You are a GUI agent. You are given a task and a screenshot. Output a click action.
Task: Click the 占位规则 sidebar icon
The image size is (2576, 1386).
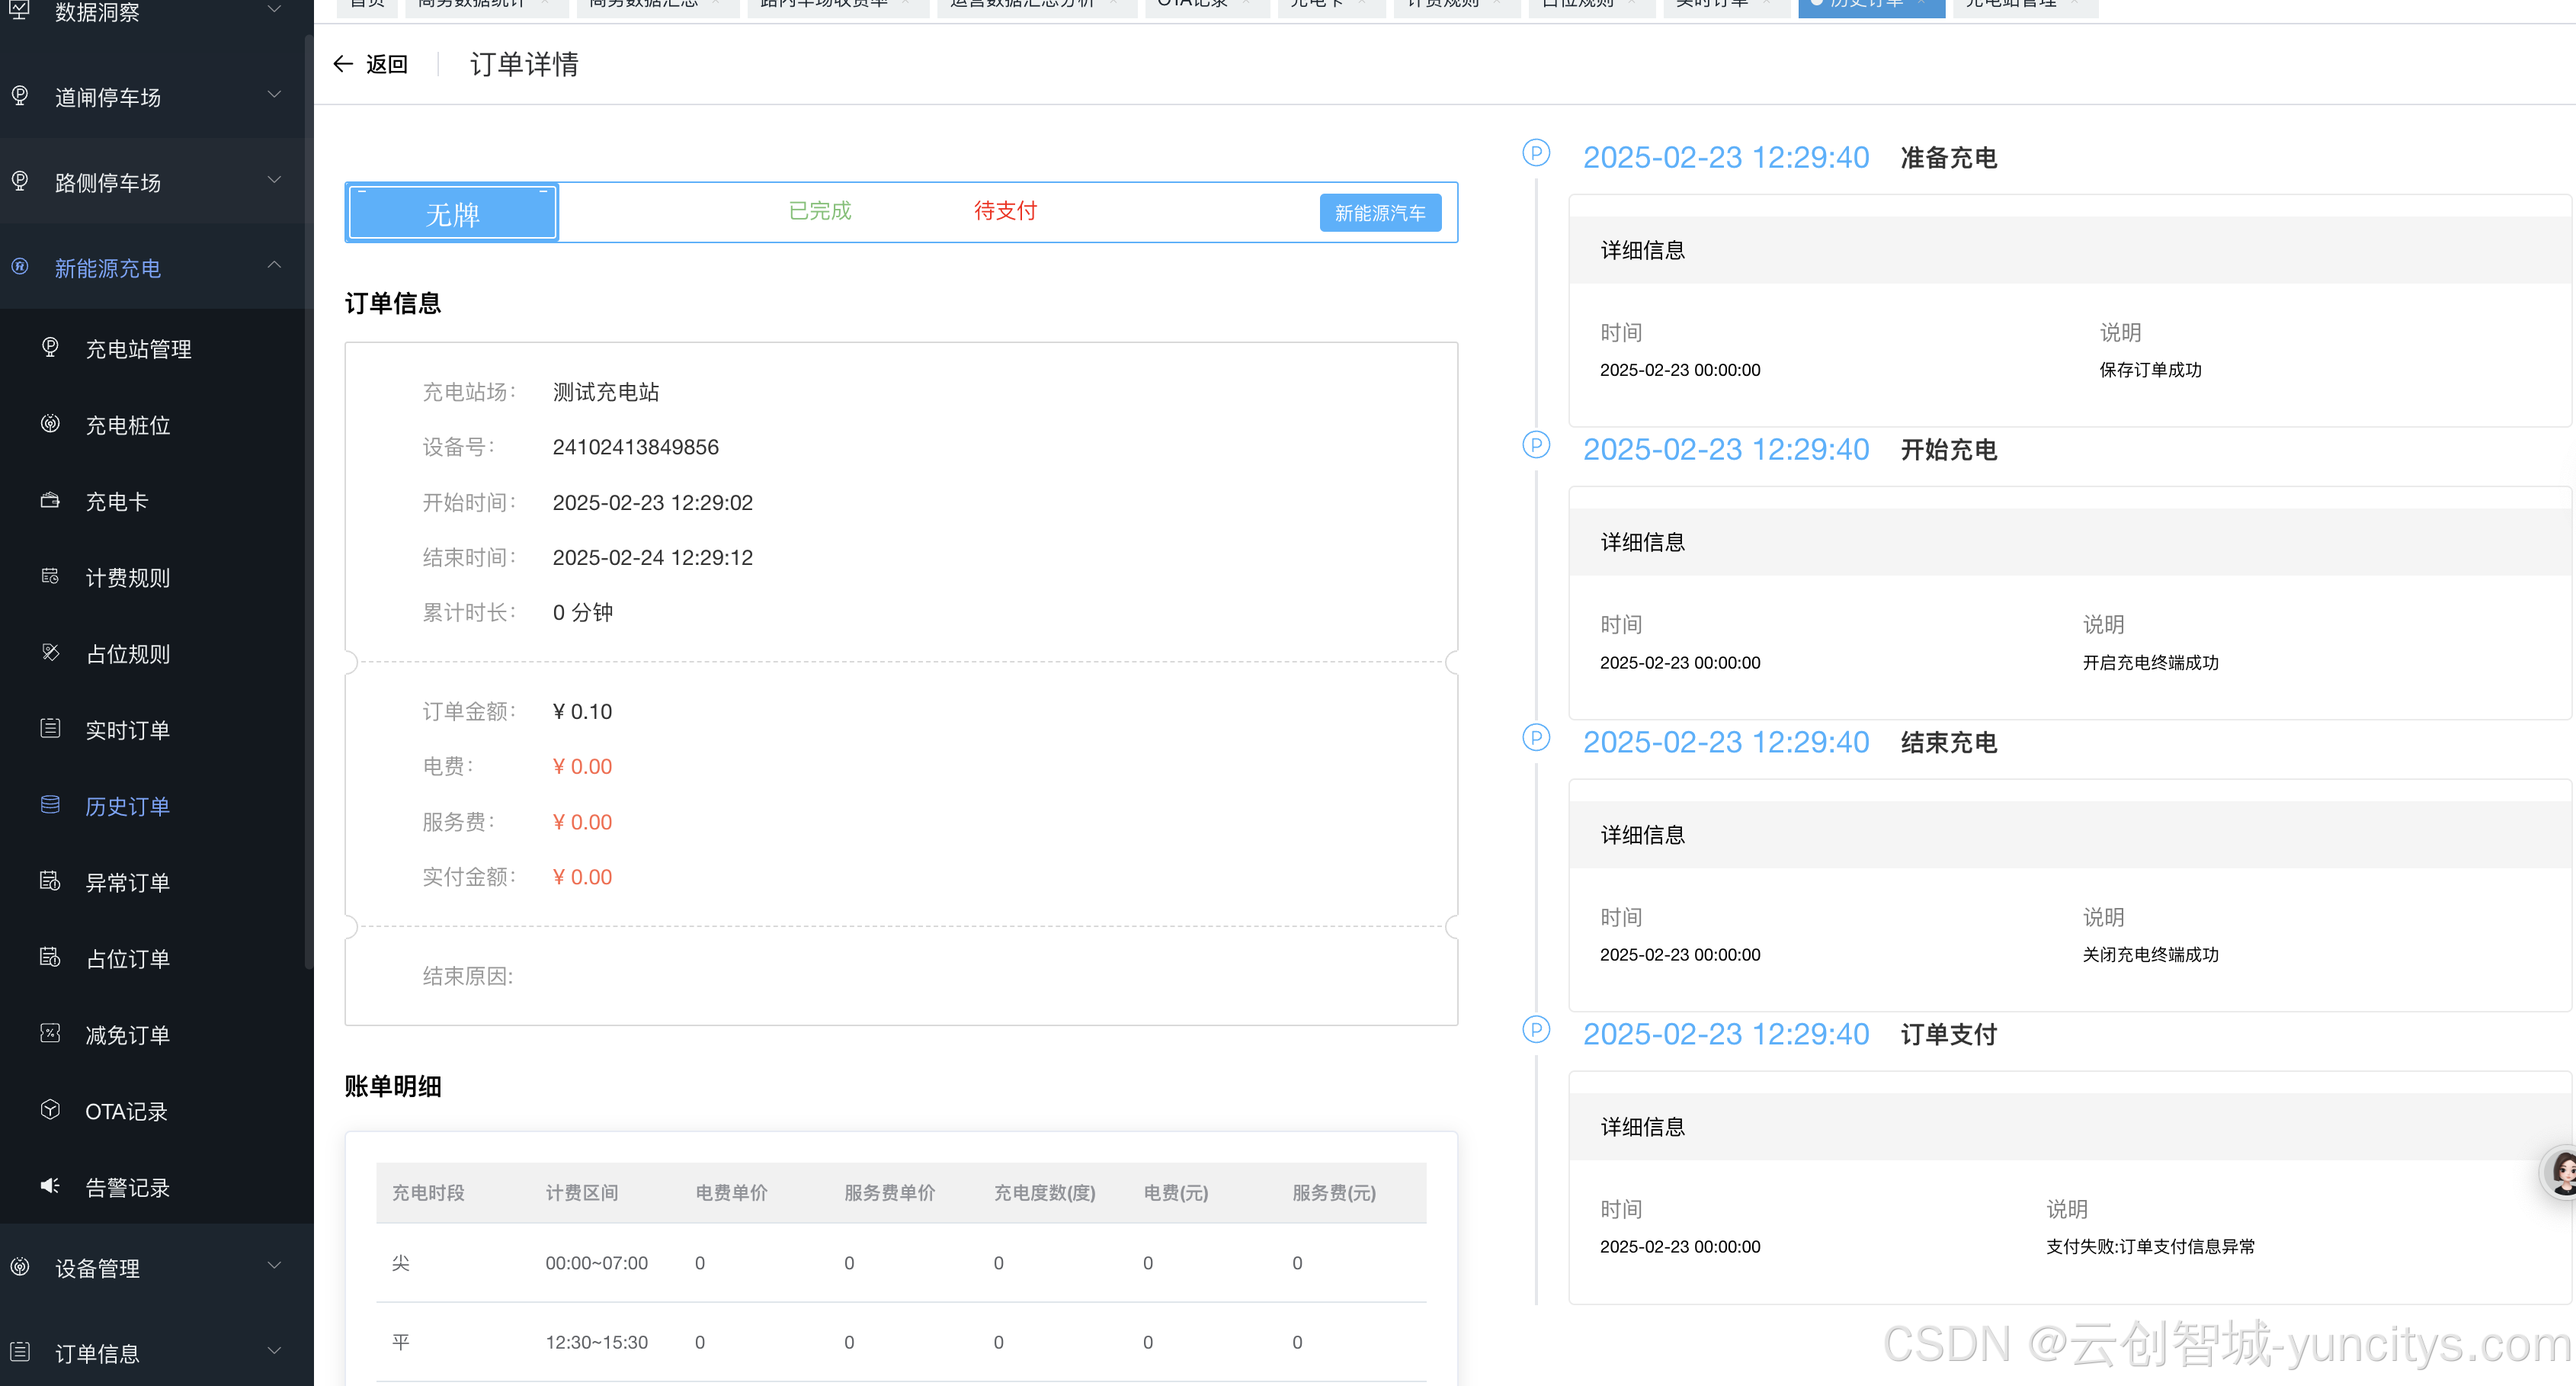tap(50, 652)
